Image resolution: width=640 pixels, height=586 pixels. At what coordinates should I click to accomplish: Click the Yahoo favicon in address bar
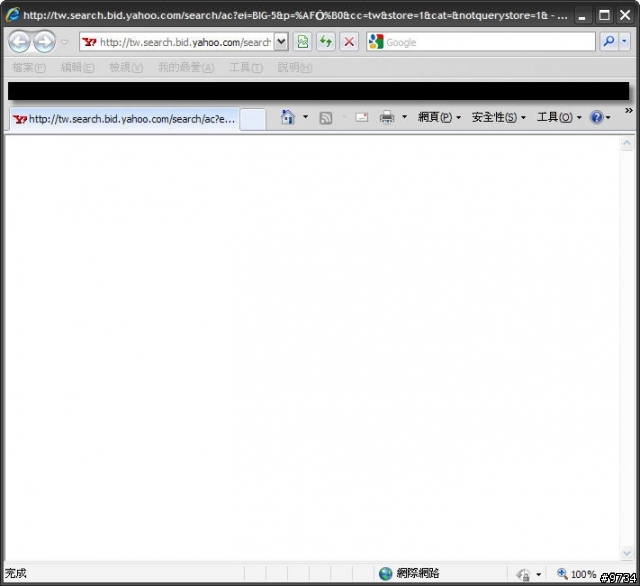[89, 42]
